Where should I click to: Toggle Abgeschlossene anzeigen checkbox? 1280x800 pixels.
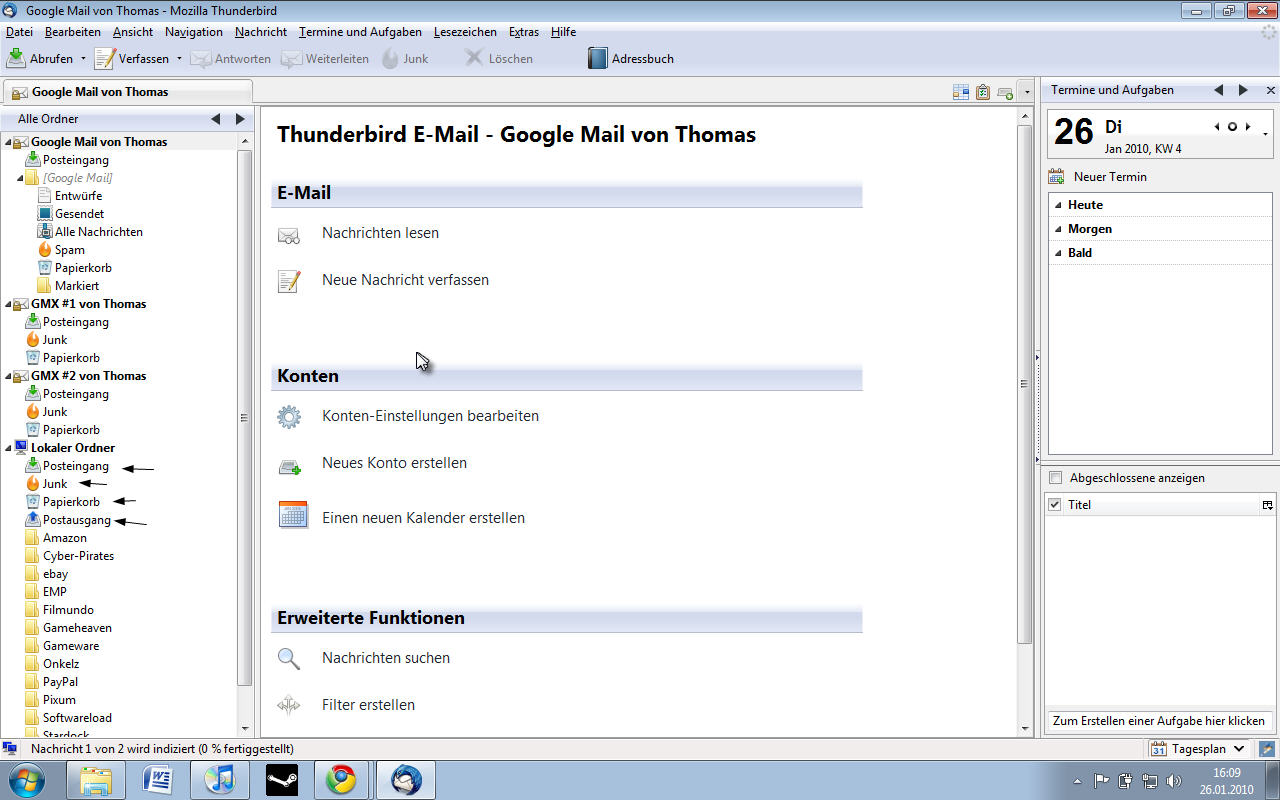click(x=1055, y=478)
